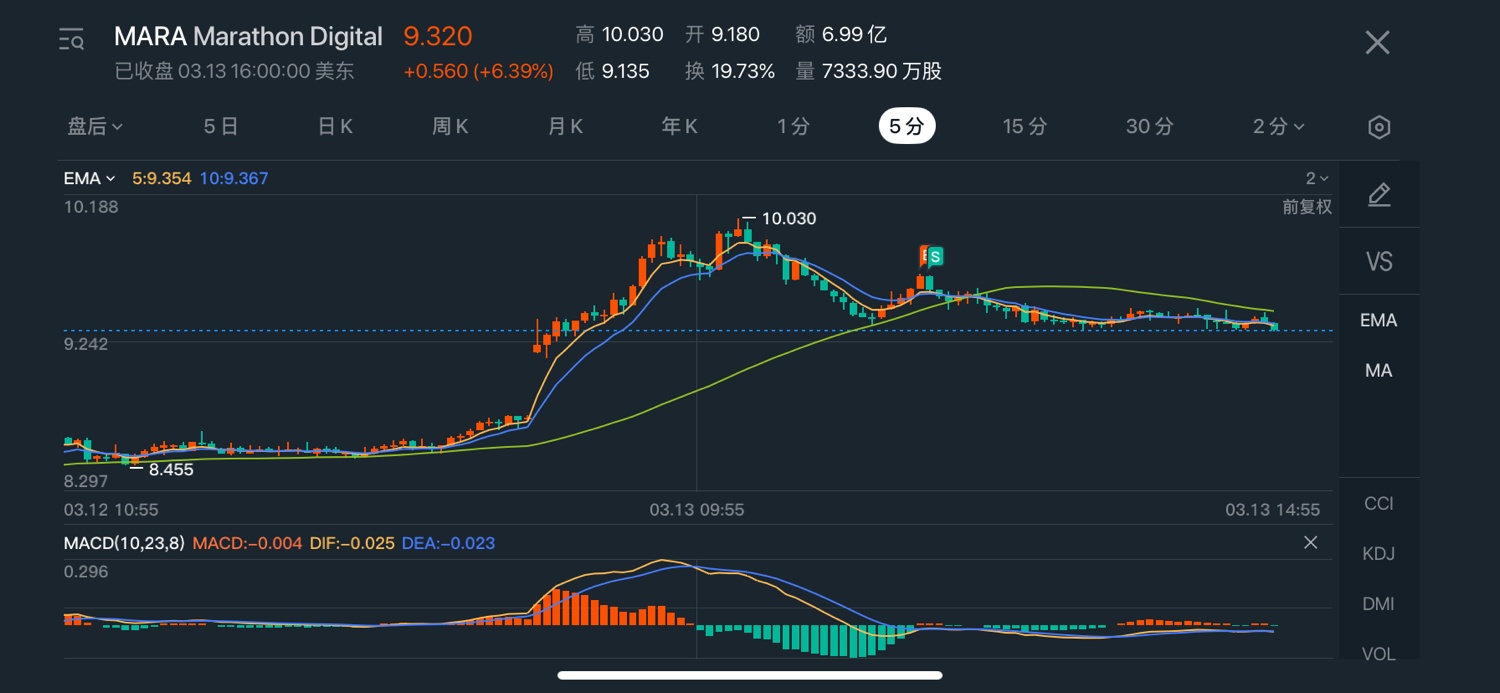Select the 1分 timeframe tab
This screenshot has height=693, width=1500.
tap(793, 127)
